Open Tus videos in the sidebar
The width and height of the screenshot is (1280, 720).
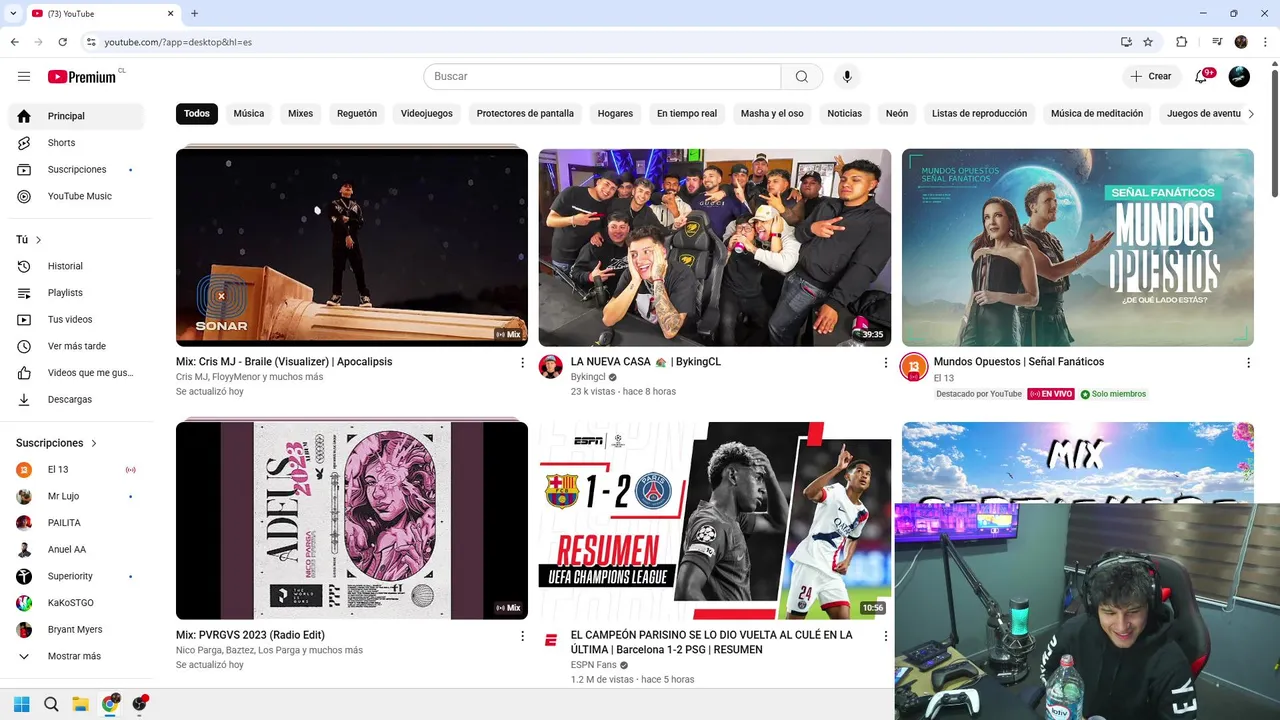click(x=76, y=319)
